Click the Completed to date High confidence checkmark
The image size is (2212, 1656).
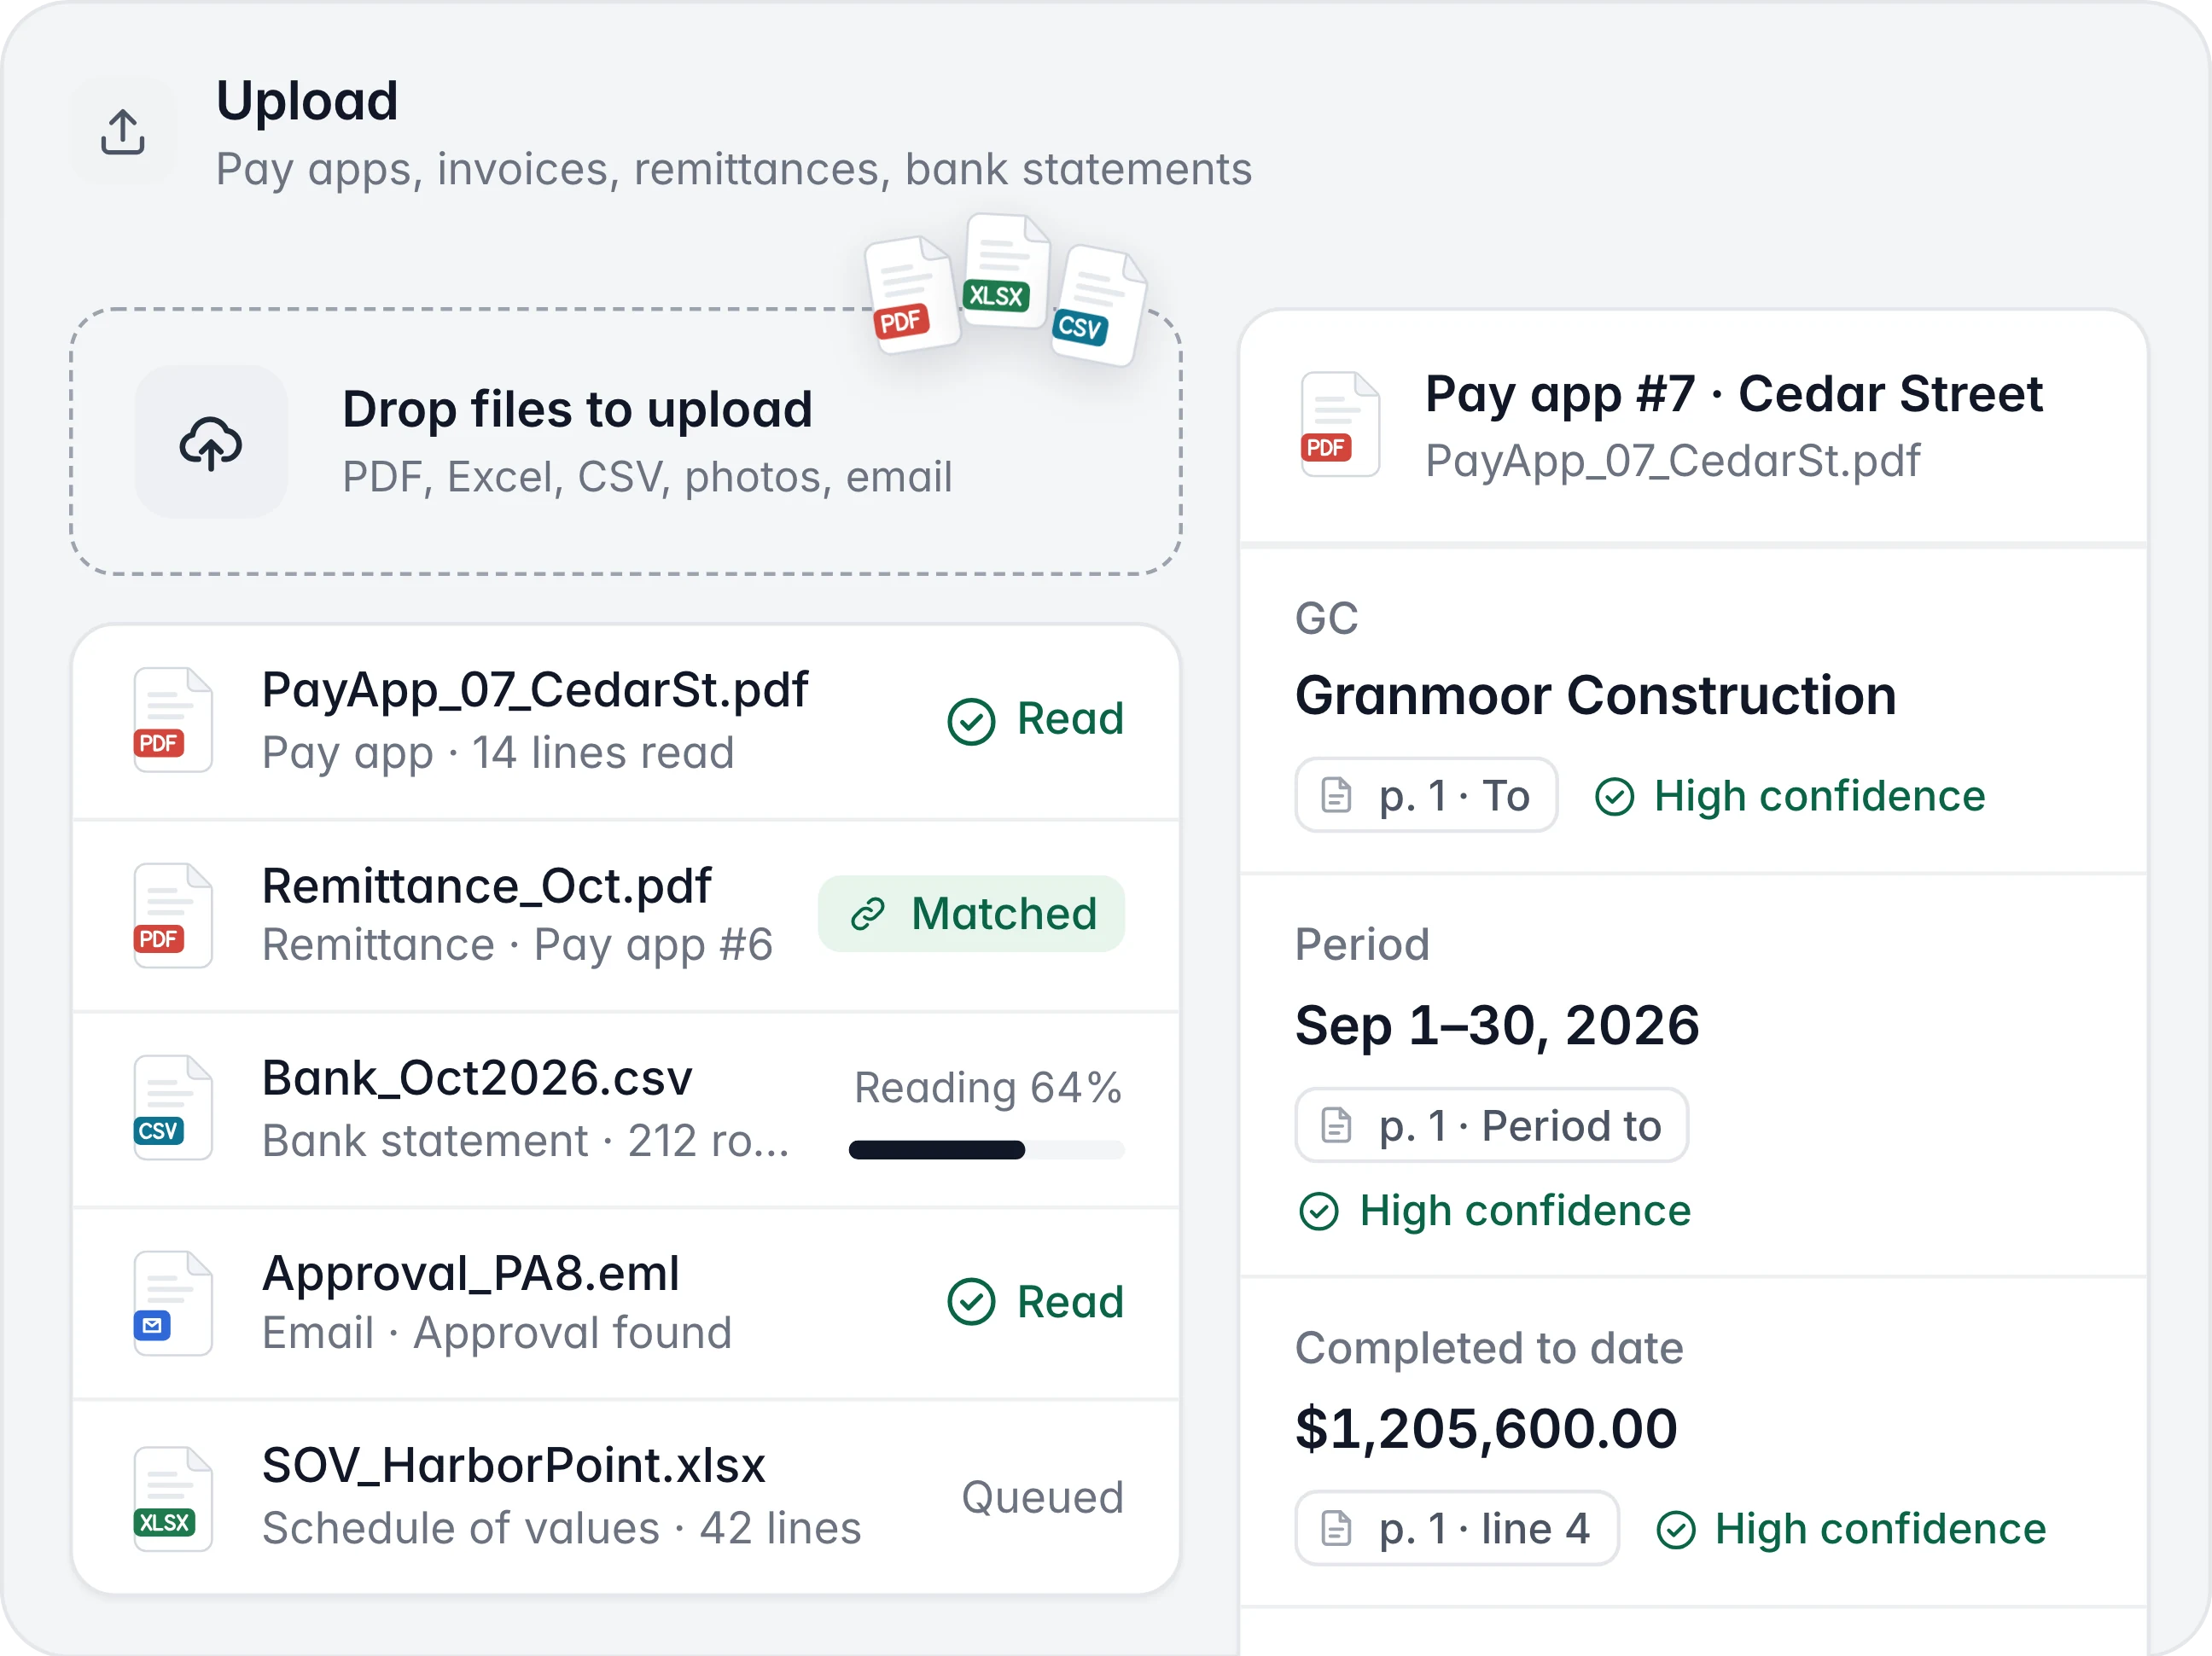pyautogui.click(x=1675, y=1529)
